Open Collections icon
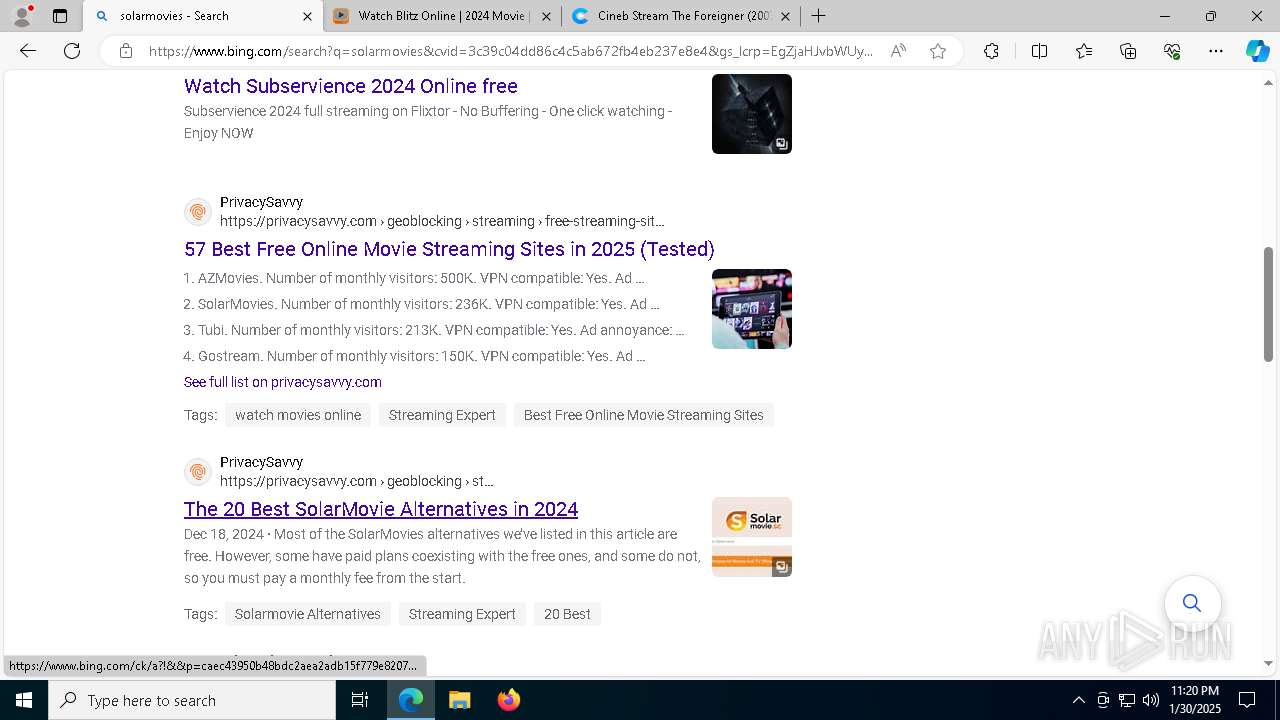 click(1128, 51)
